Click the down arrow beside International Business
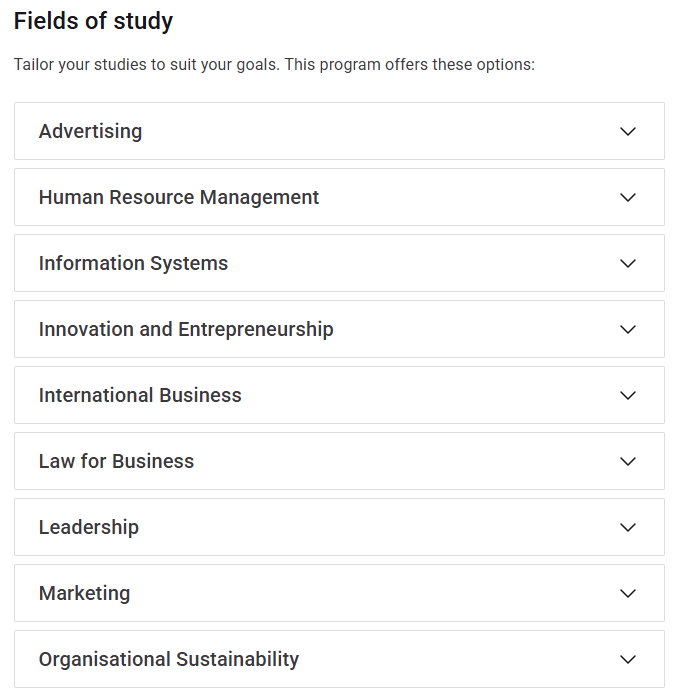 [x=628, y=395]
